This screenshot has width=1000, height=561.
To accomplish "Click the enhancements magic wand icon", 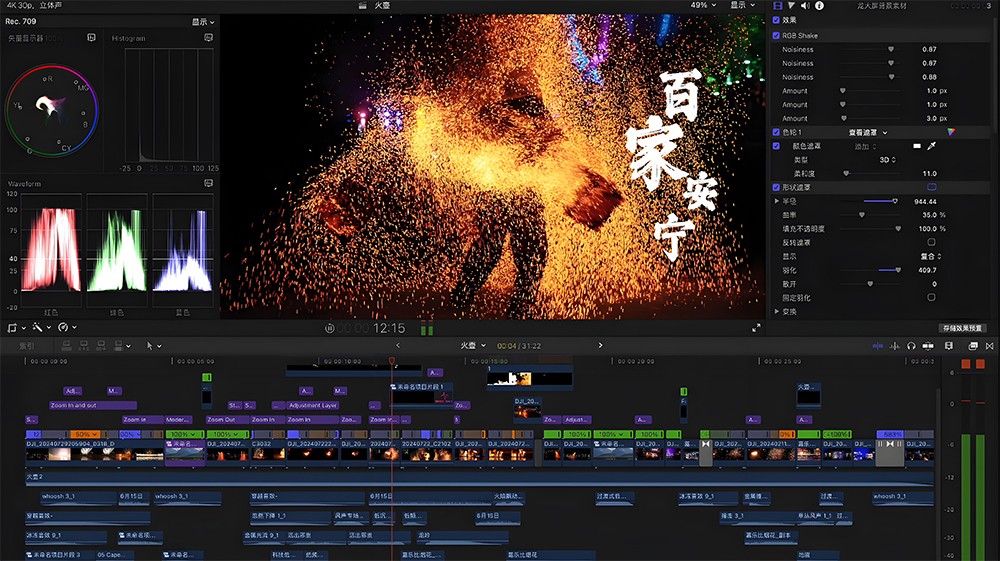I will pyautogui.click(x=37, y=328).
